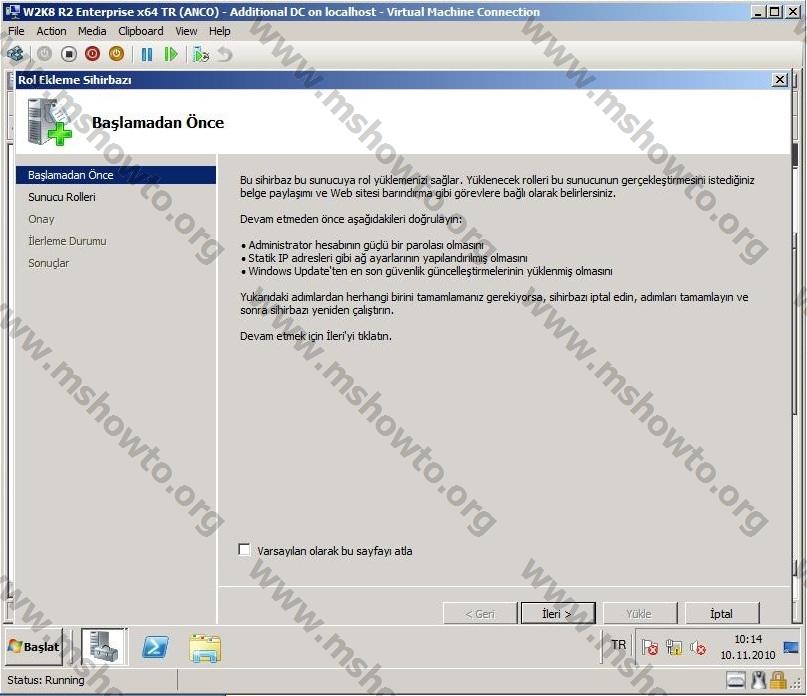Click the 'Windows Update'ten' bullet line

point(427,271)
